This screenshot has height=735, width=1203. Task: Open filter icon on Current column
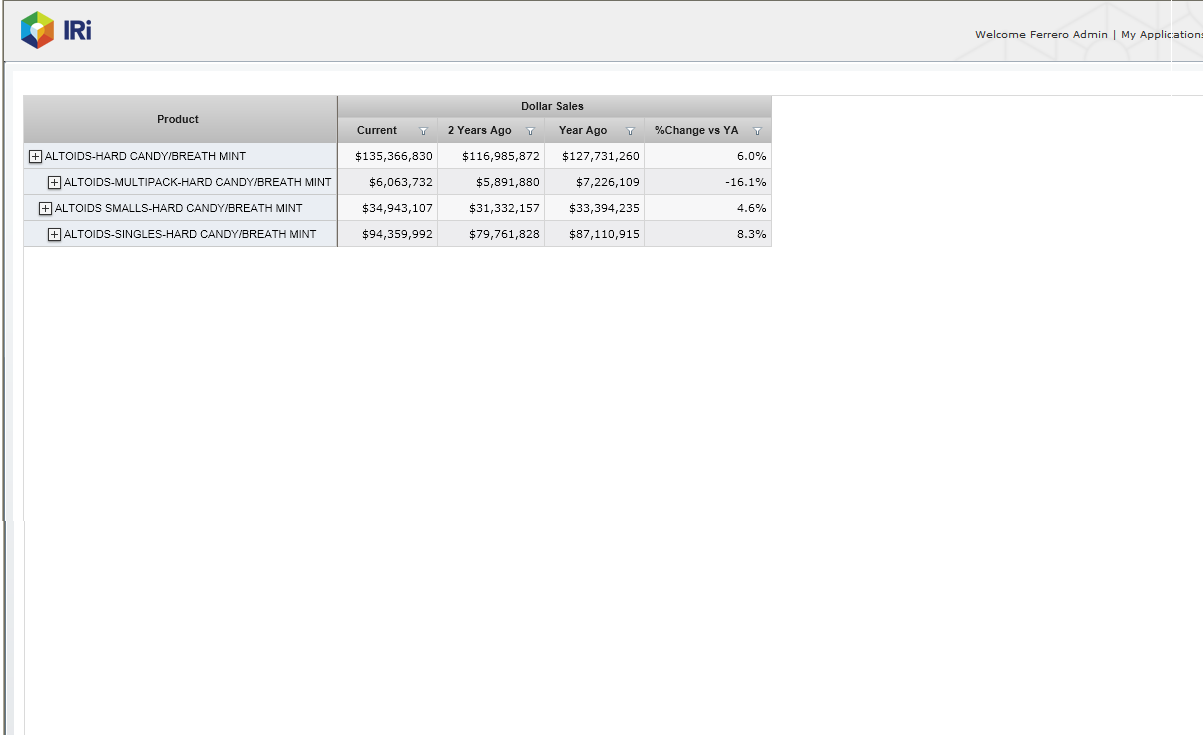click(x=423, y=131)
